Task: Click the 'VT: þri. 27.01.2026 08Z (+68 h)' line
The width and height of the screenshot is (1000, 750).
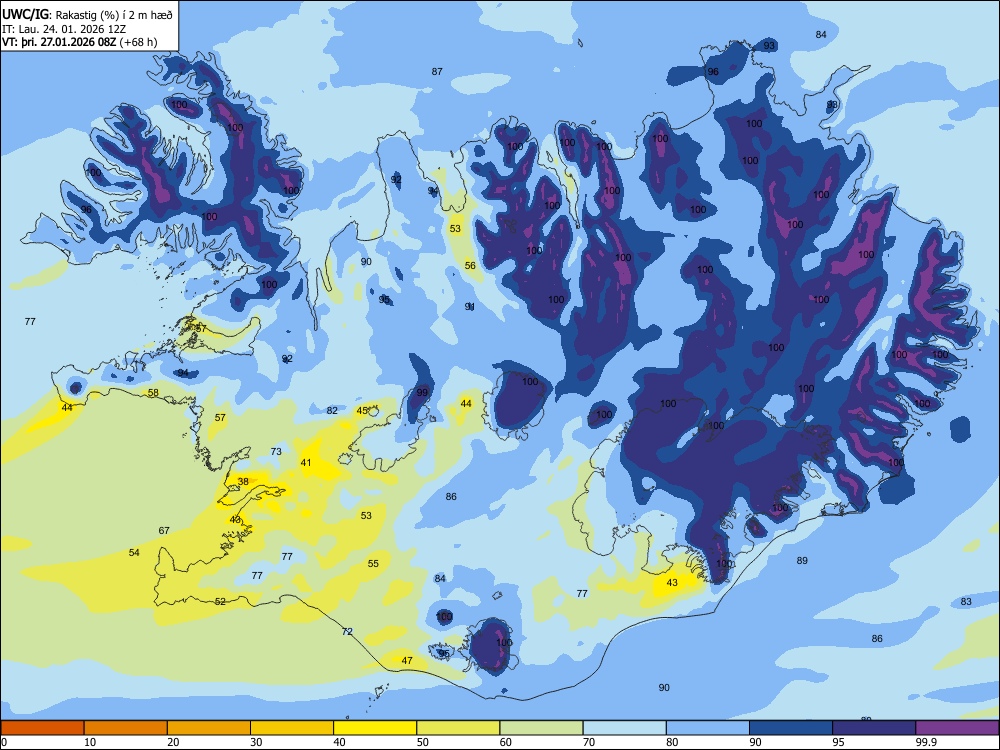Action: (79, 43)
